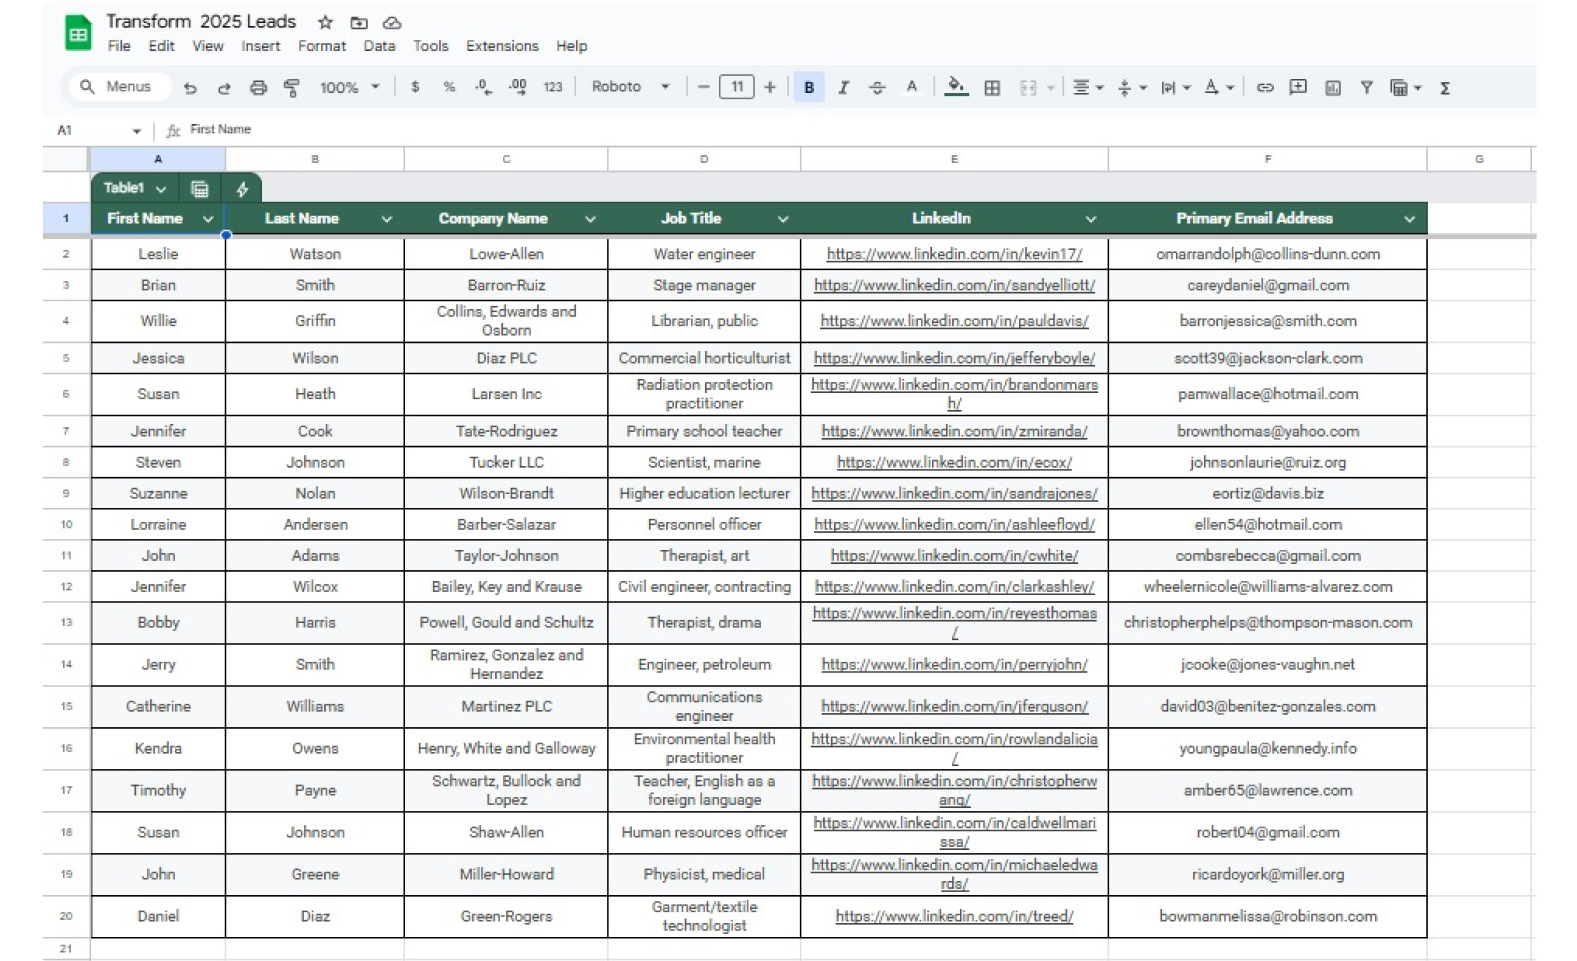Open the insert link tool
1577x961 pixels.
click(1265, 88)
